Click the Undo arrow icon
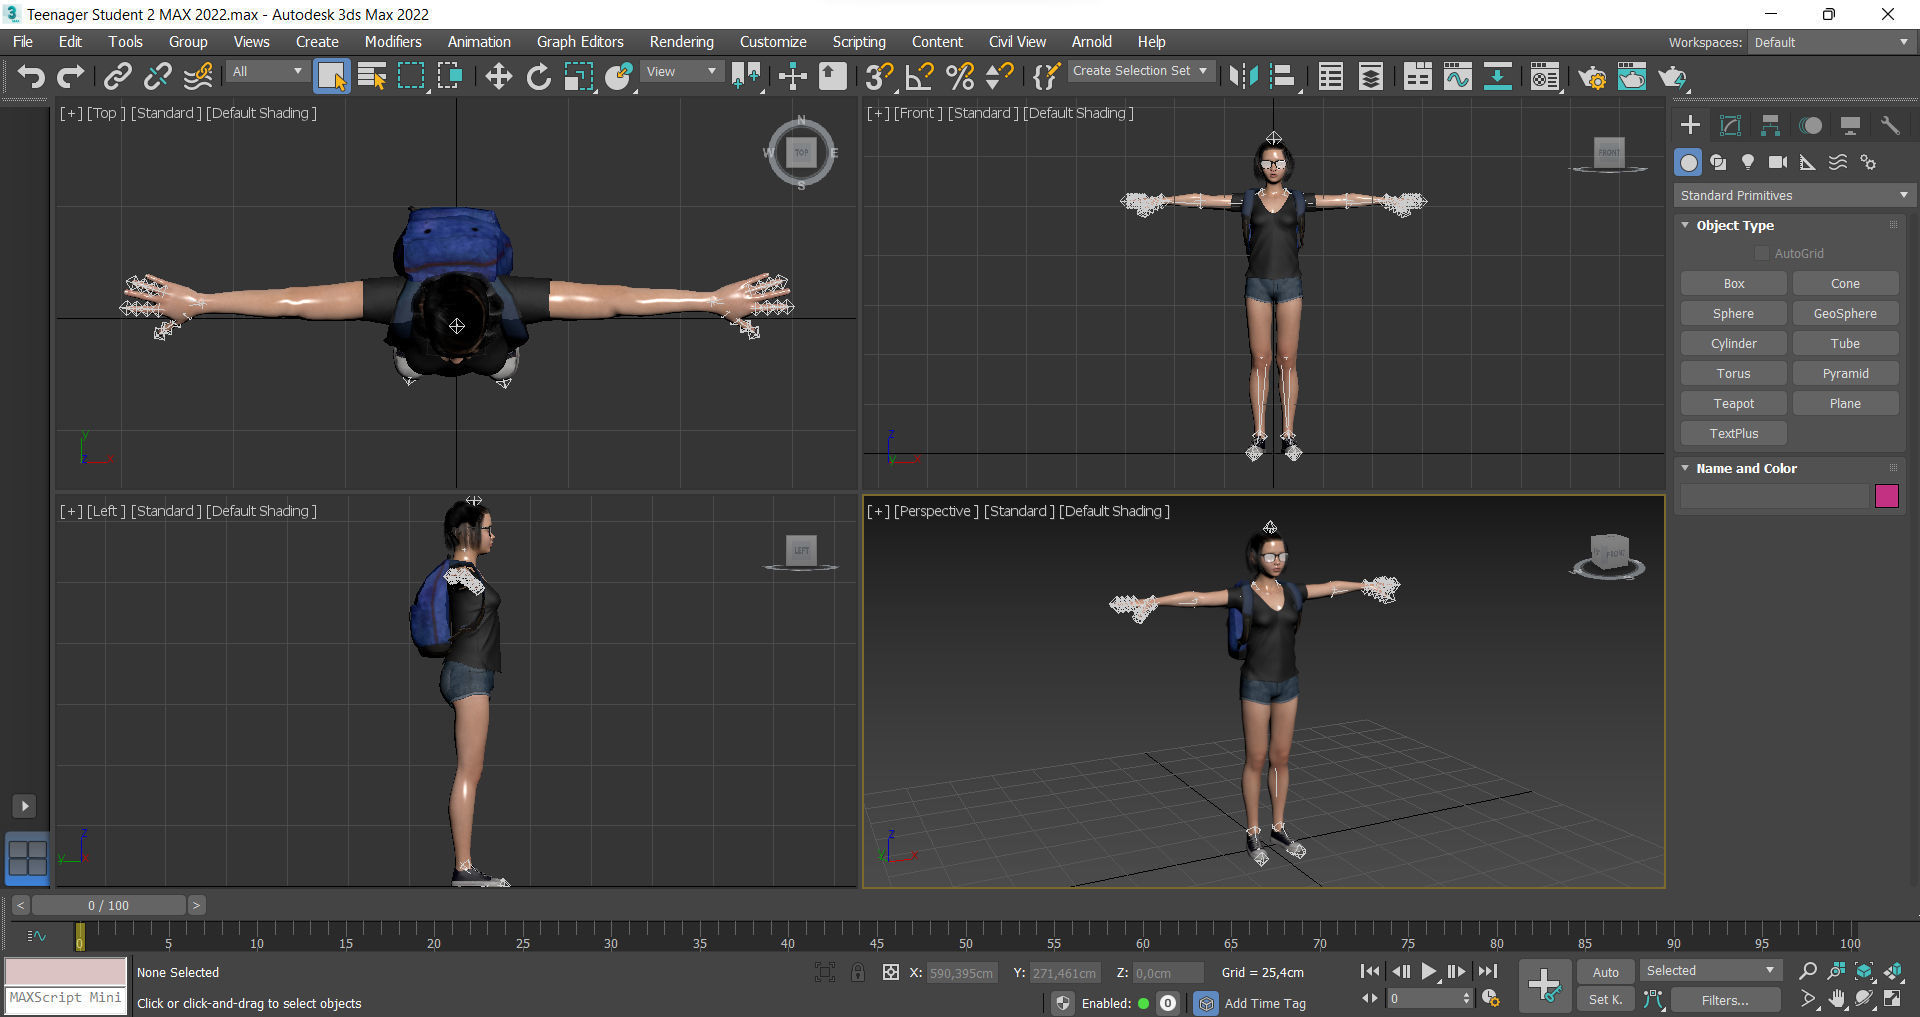 31,76
